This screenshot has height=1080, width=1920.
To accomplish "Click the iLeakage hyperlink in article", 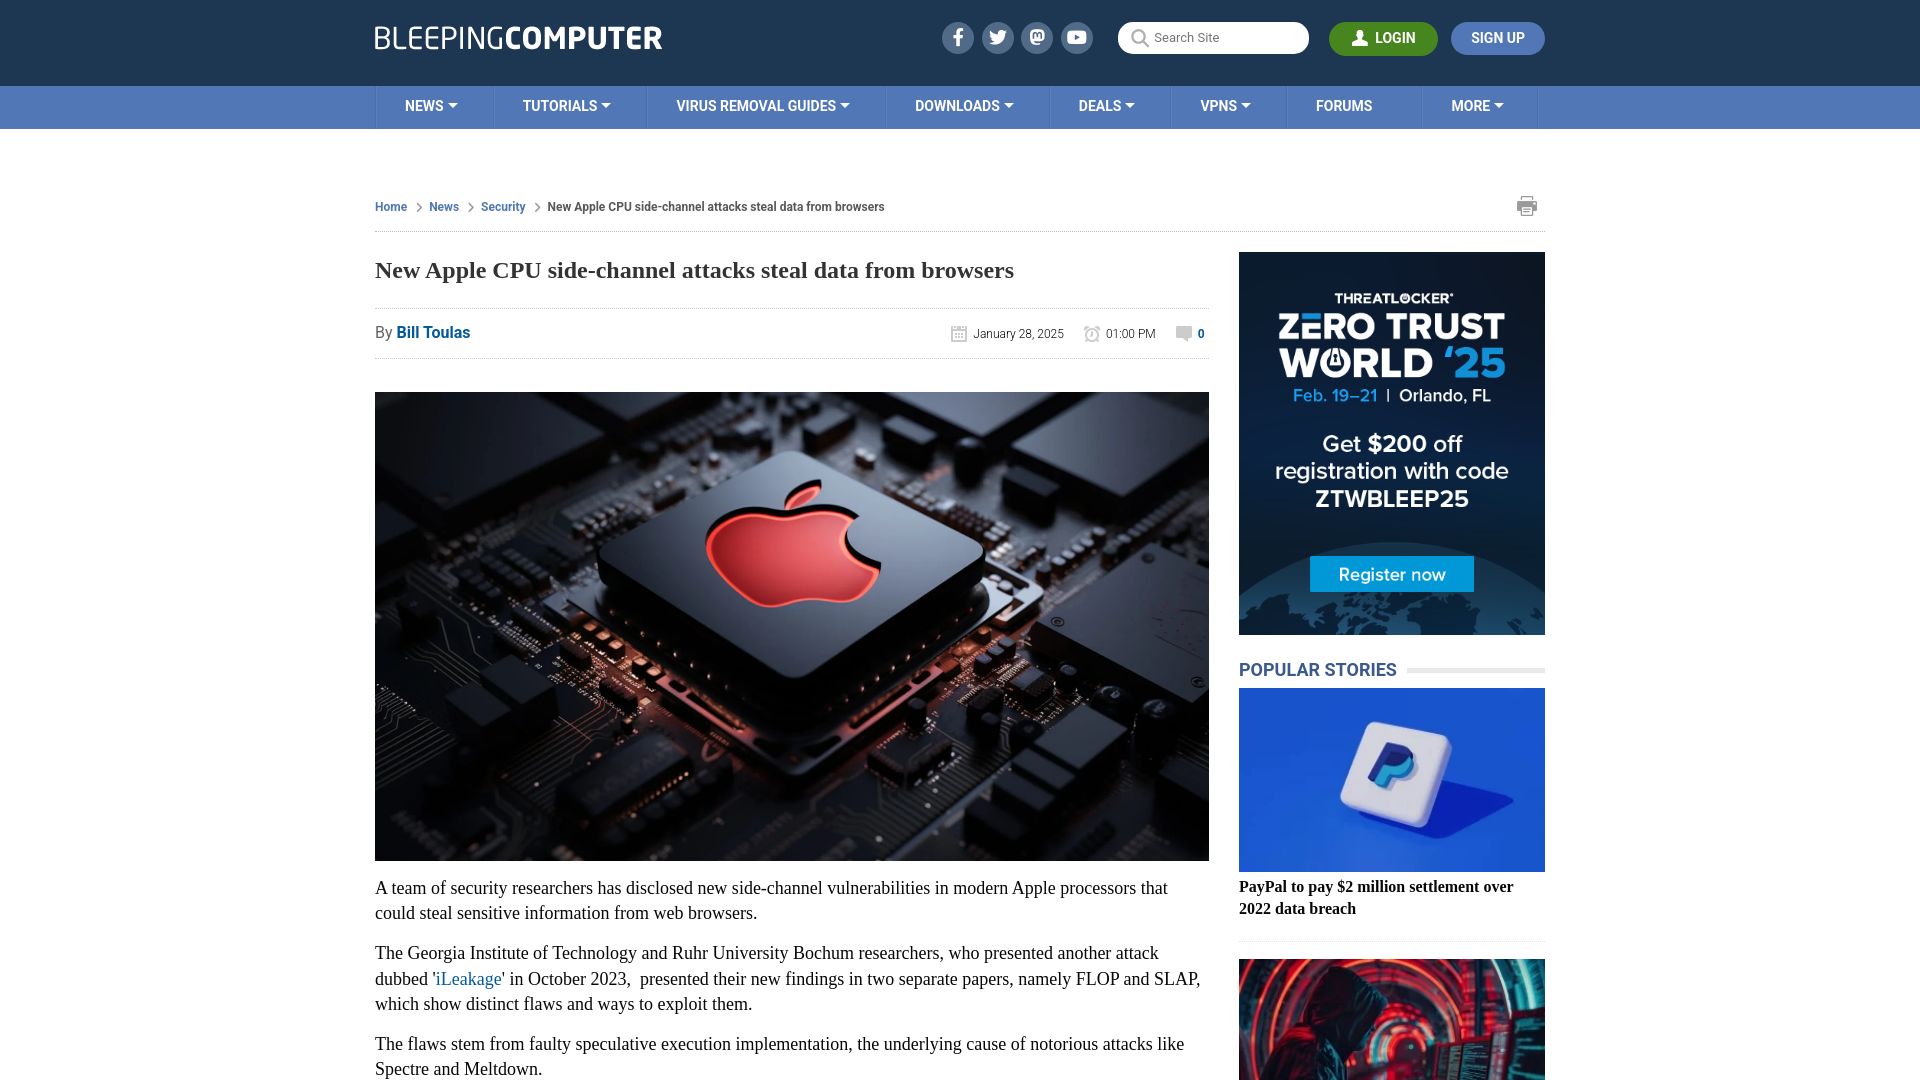I will pyautogui.click(x=468, y=978).
